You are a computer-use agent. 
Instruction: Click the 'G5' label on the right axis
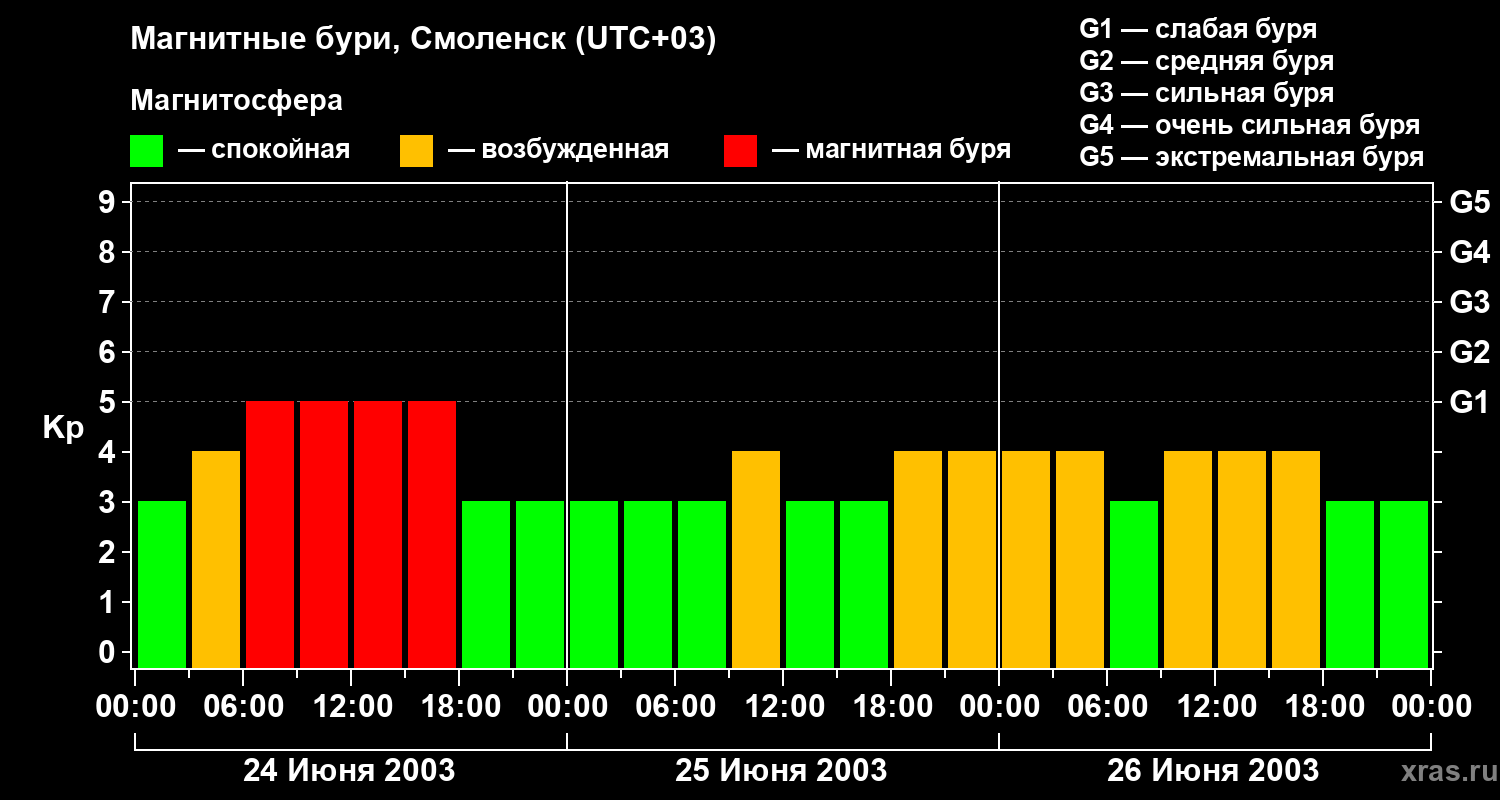(1469, 203)
